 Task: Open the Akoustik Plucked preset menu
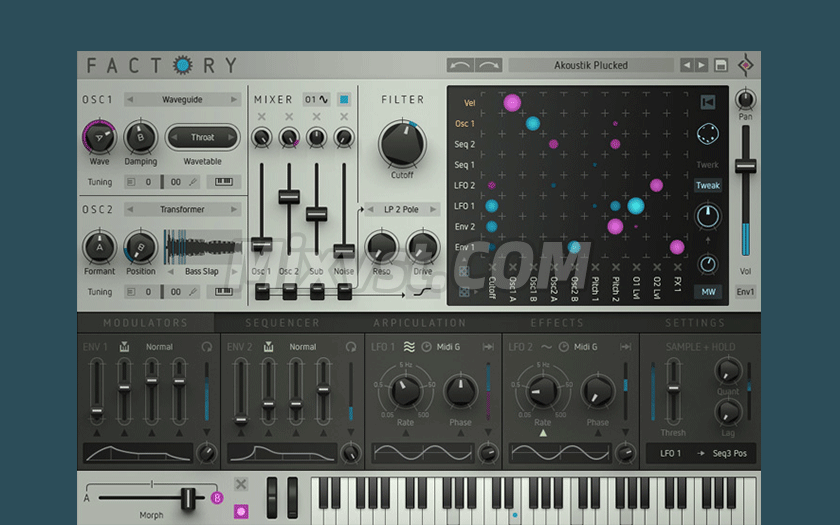590,66
